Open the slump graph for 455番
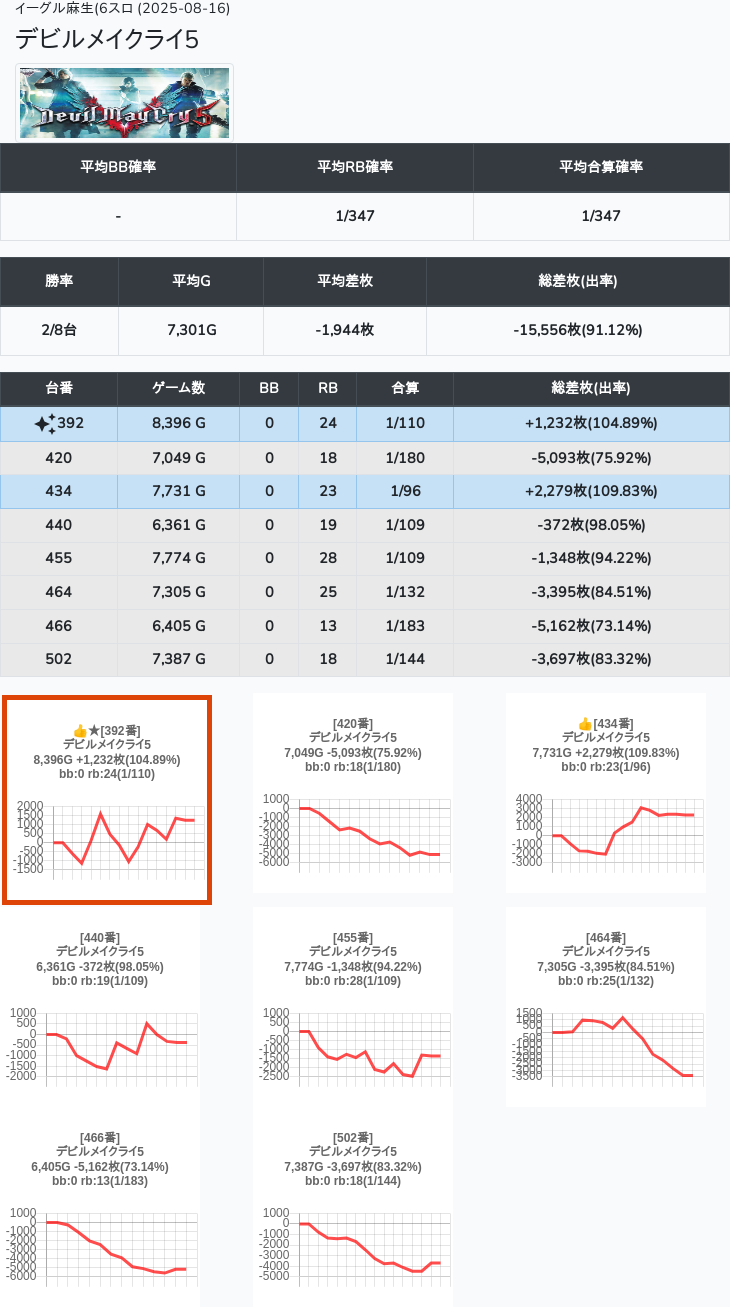Image resolution: width=730 pixels, height=1307 pixels. pyautogui.click(x=353, y=1045)
